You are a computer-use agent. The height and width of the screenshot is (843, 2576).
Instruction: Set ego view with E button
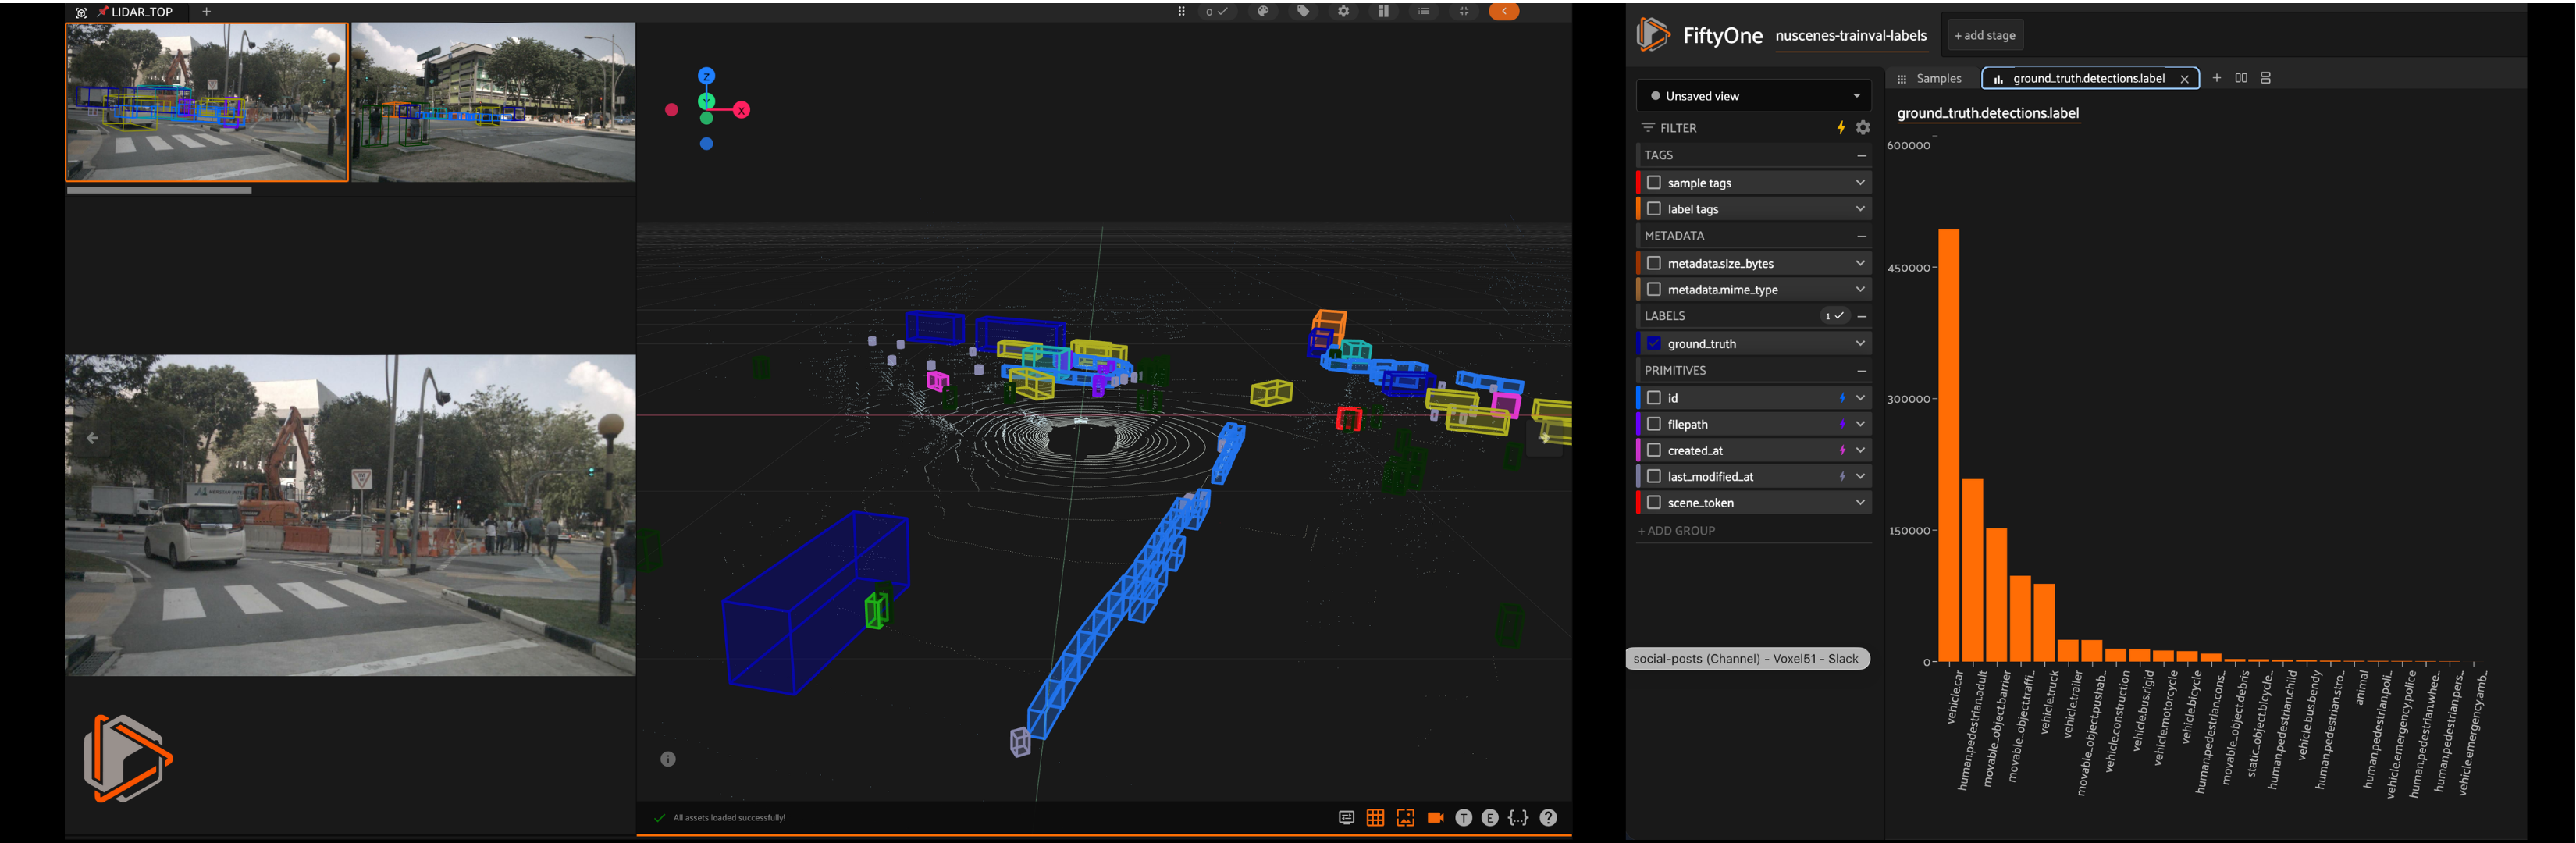pos(1490,818)
